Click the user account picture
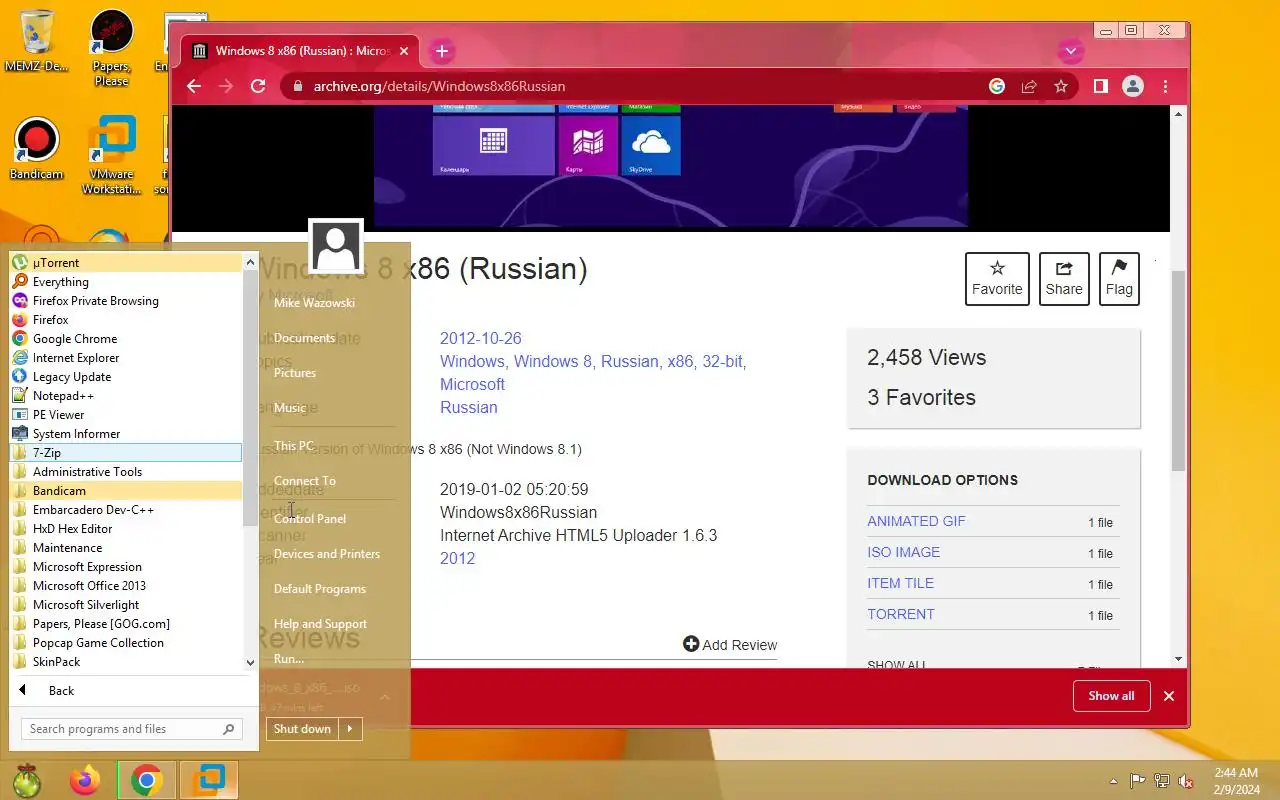The width and height of the screenshot is (1280, 800). click(x=336, y=246)
